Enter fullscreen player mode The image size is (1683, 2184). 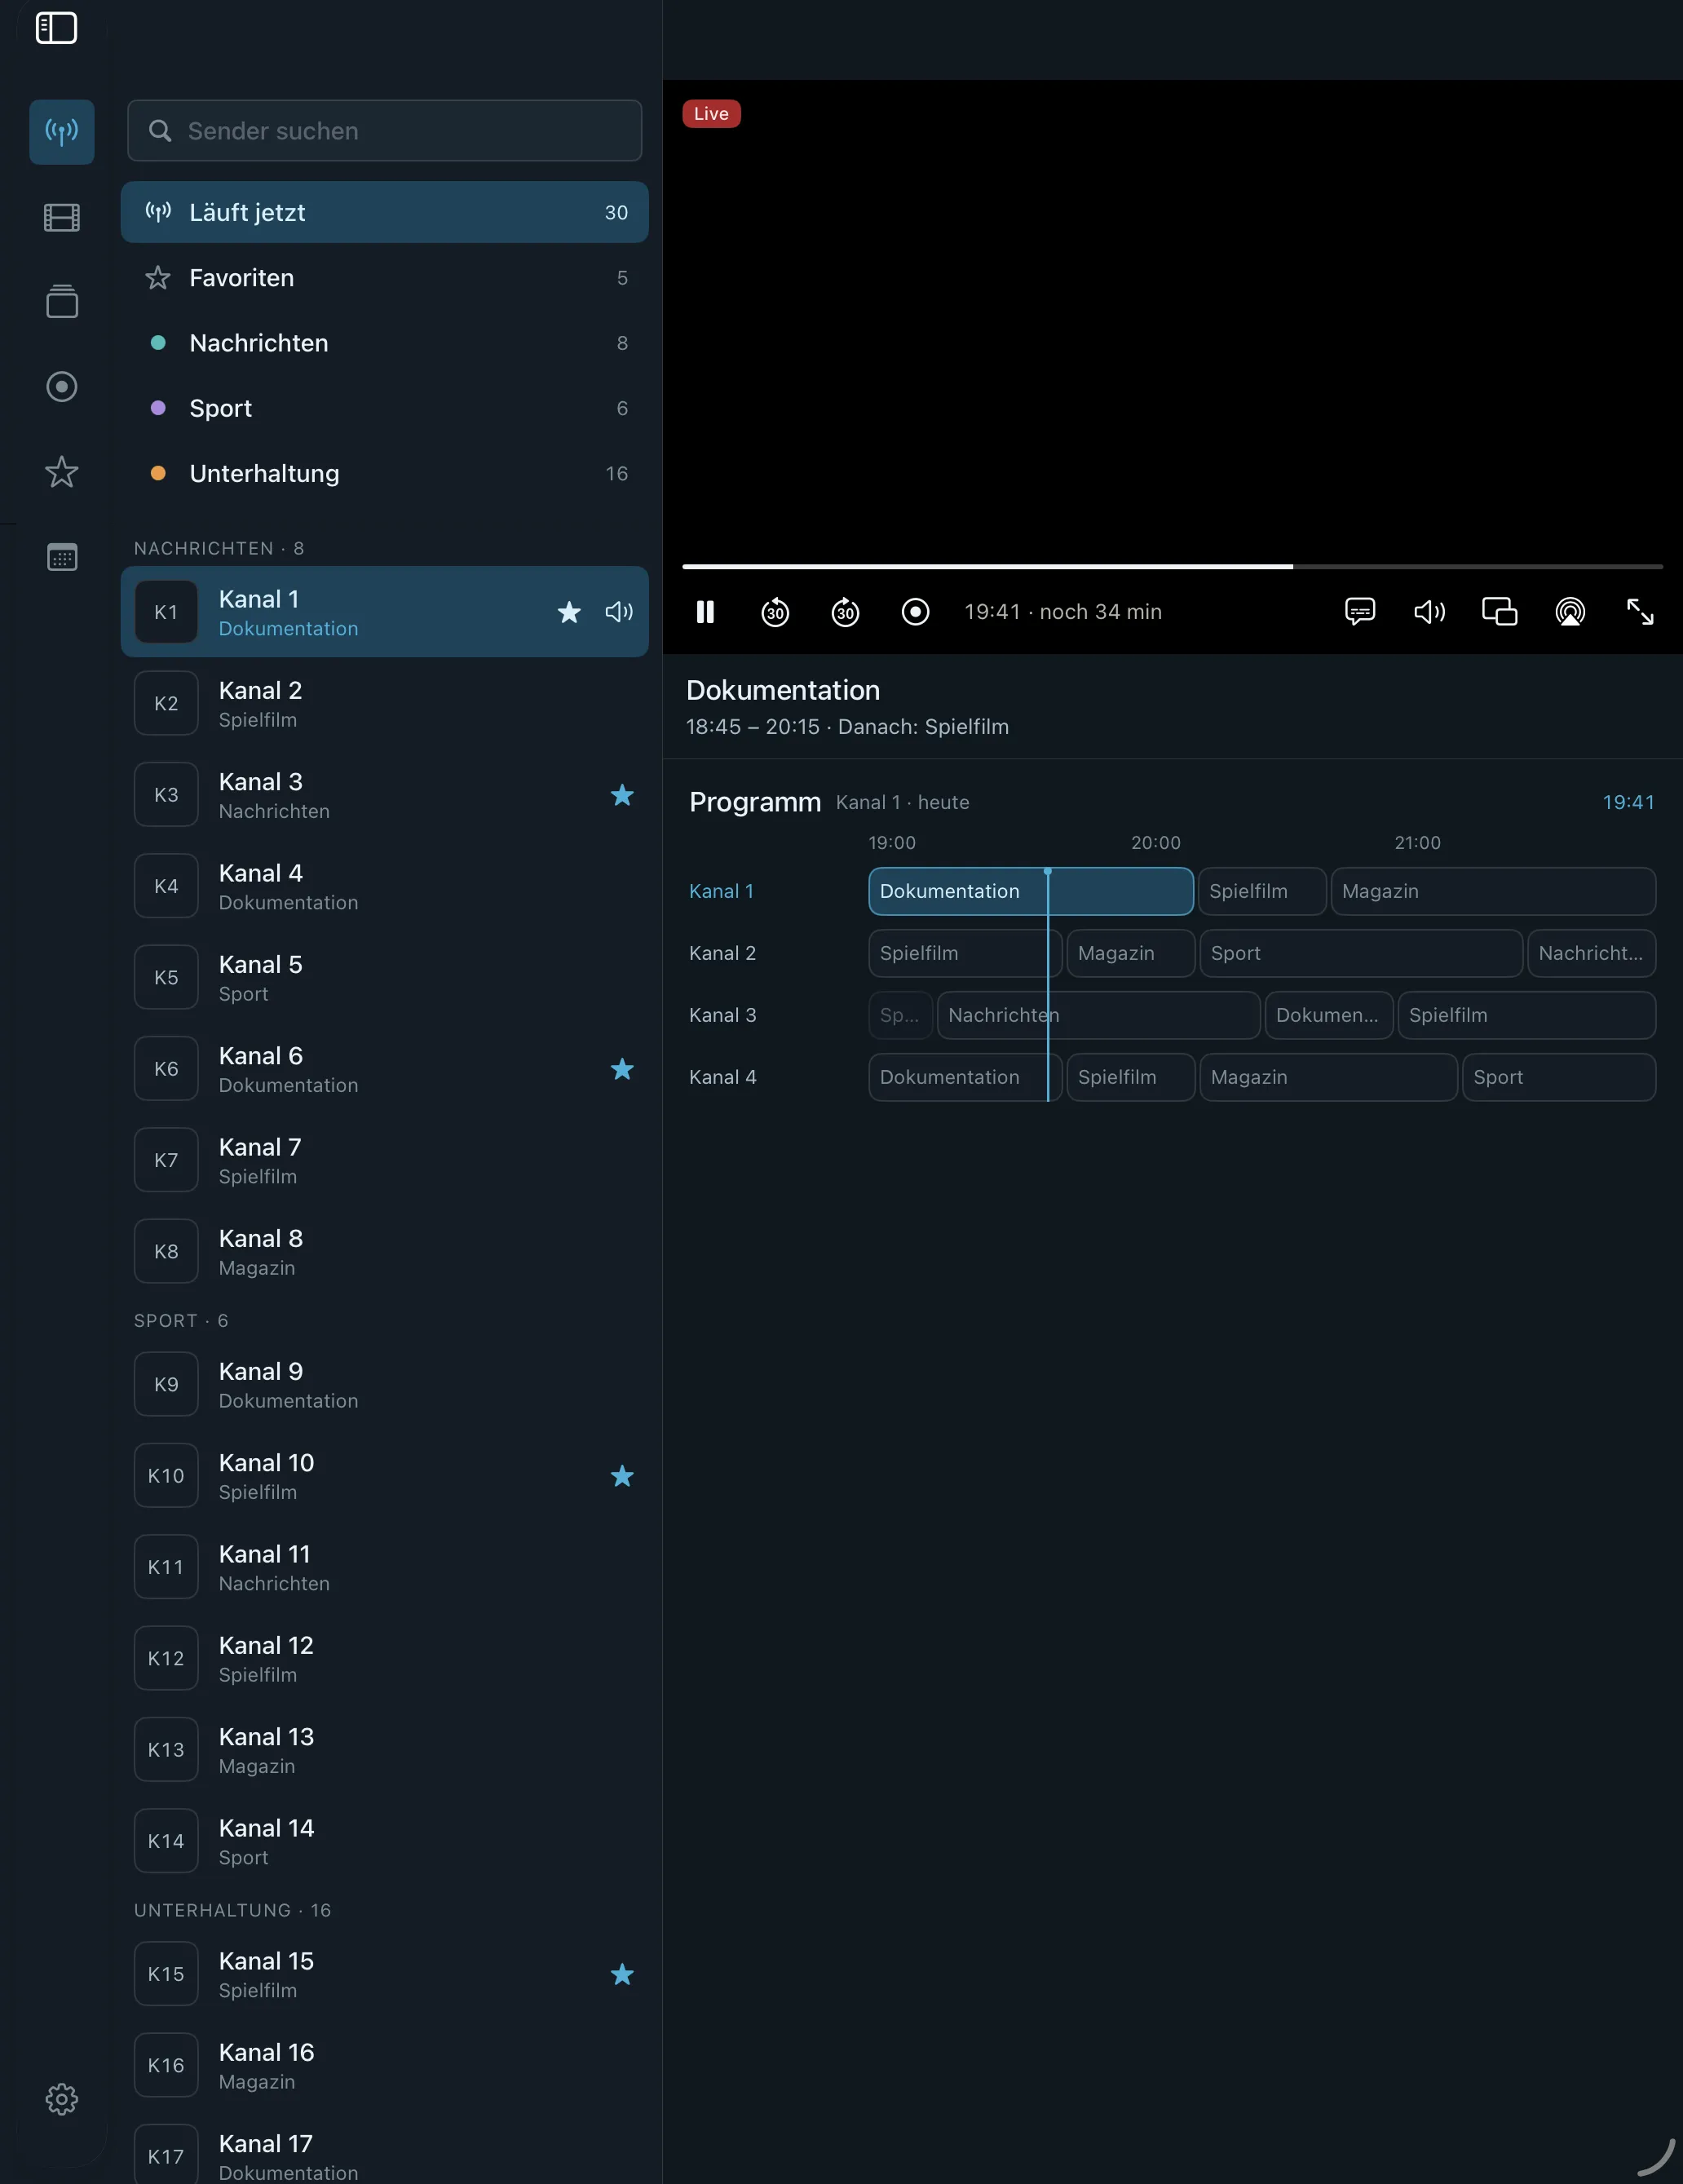click(x=1640, y=612)
